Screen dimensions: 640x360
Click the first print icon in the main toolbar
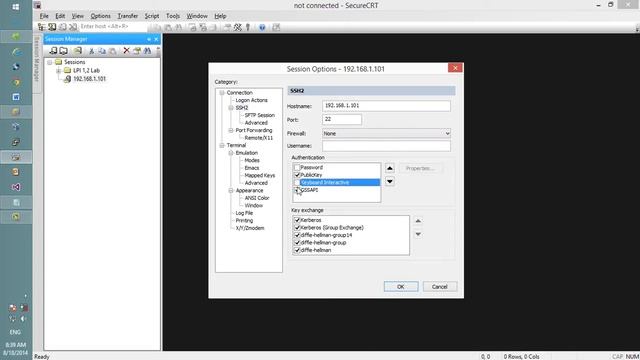192,27
